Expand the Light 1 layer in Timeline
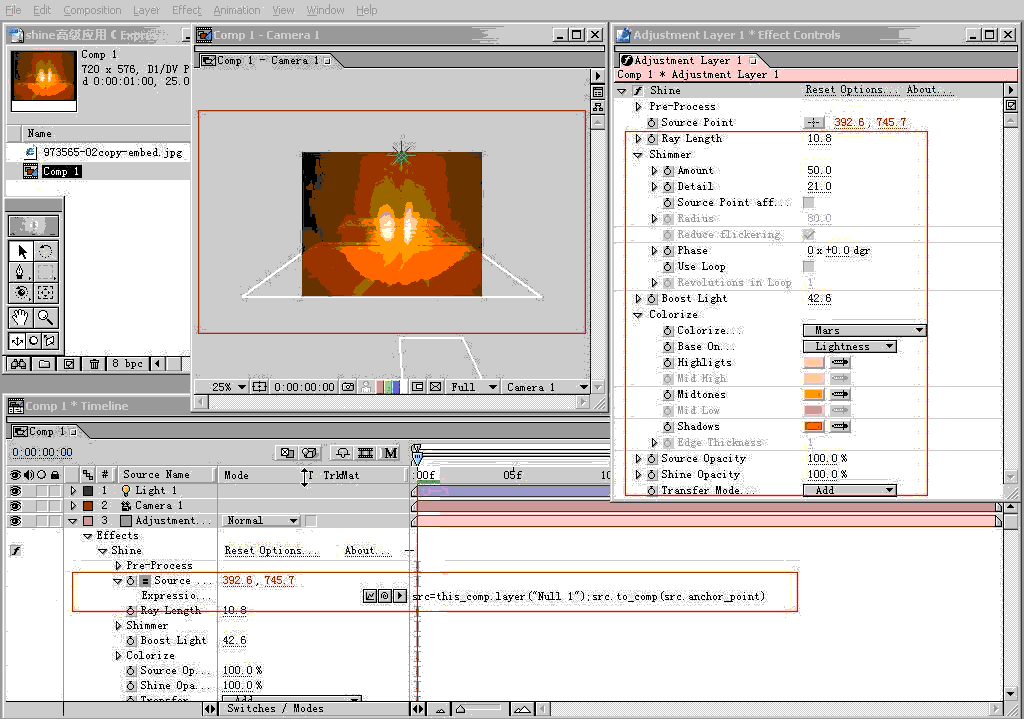 coord(73,490)
